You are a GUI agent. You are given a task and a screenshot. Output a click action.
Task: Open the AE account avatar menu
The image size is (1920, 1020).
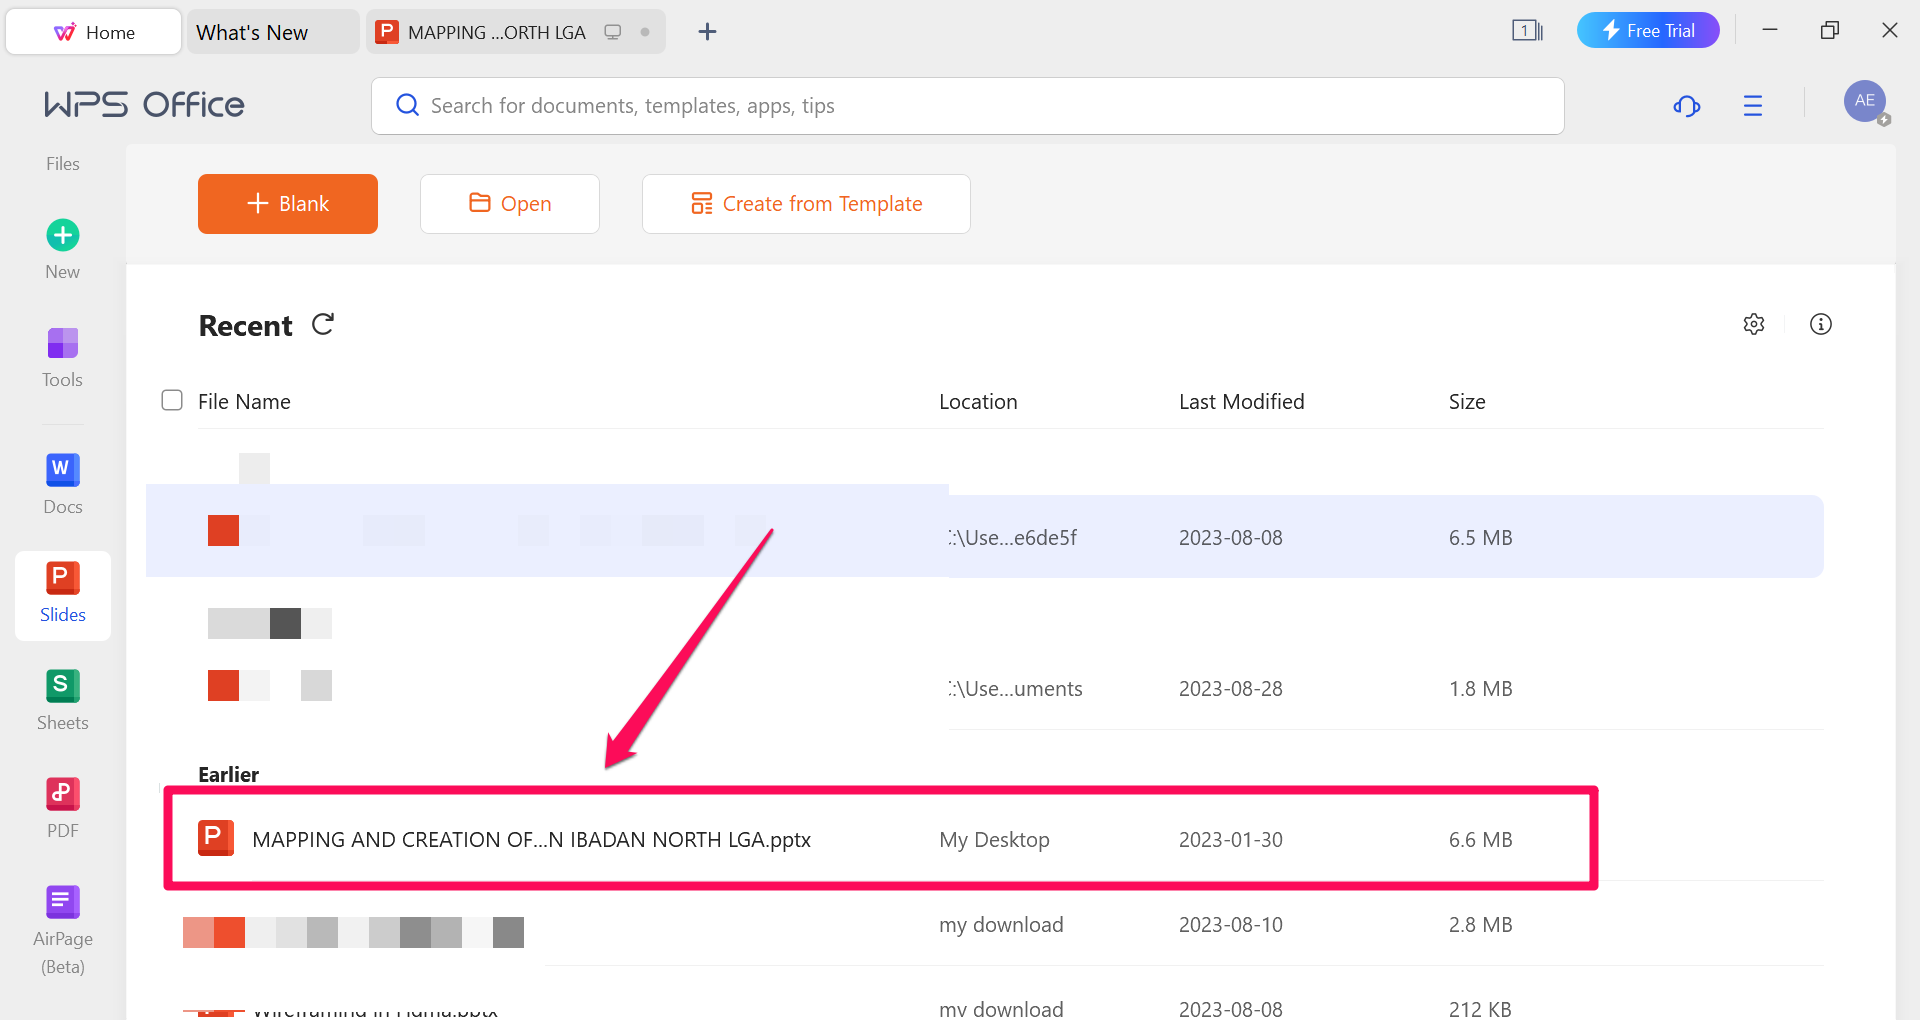[x=1864, y=102]
